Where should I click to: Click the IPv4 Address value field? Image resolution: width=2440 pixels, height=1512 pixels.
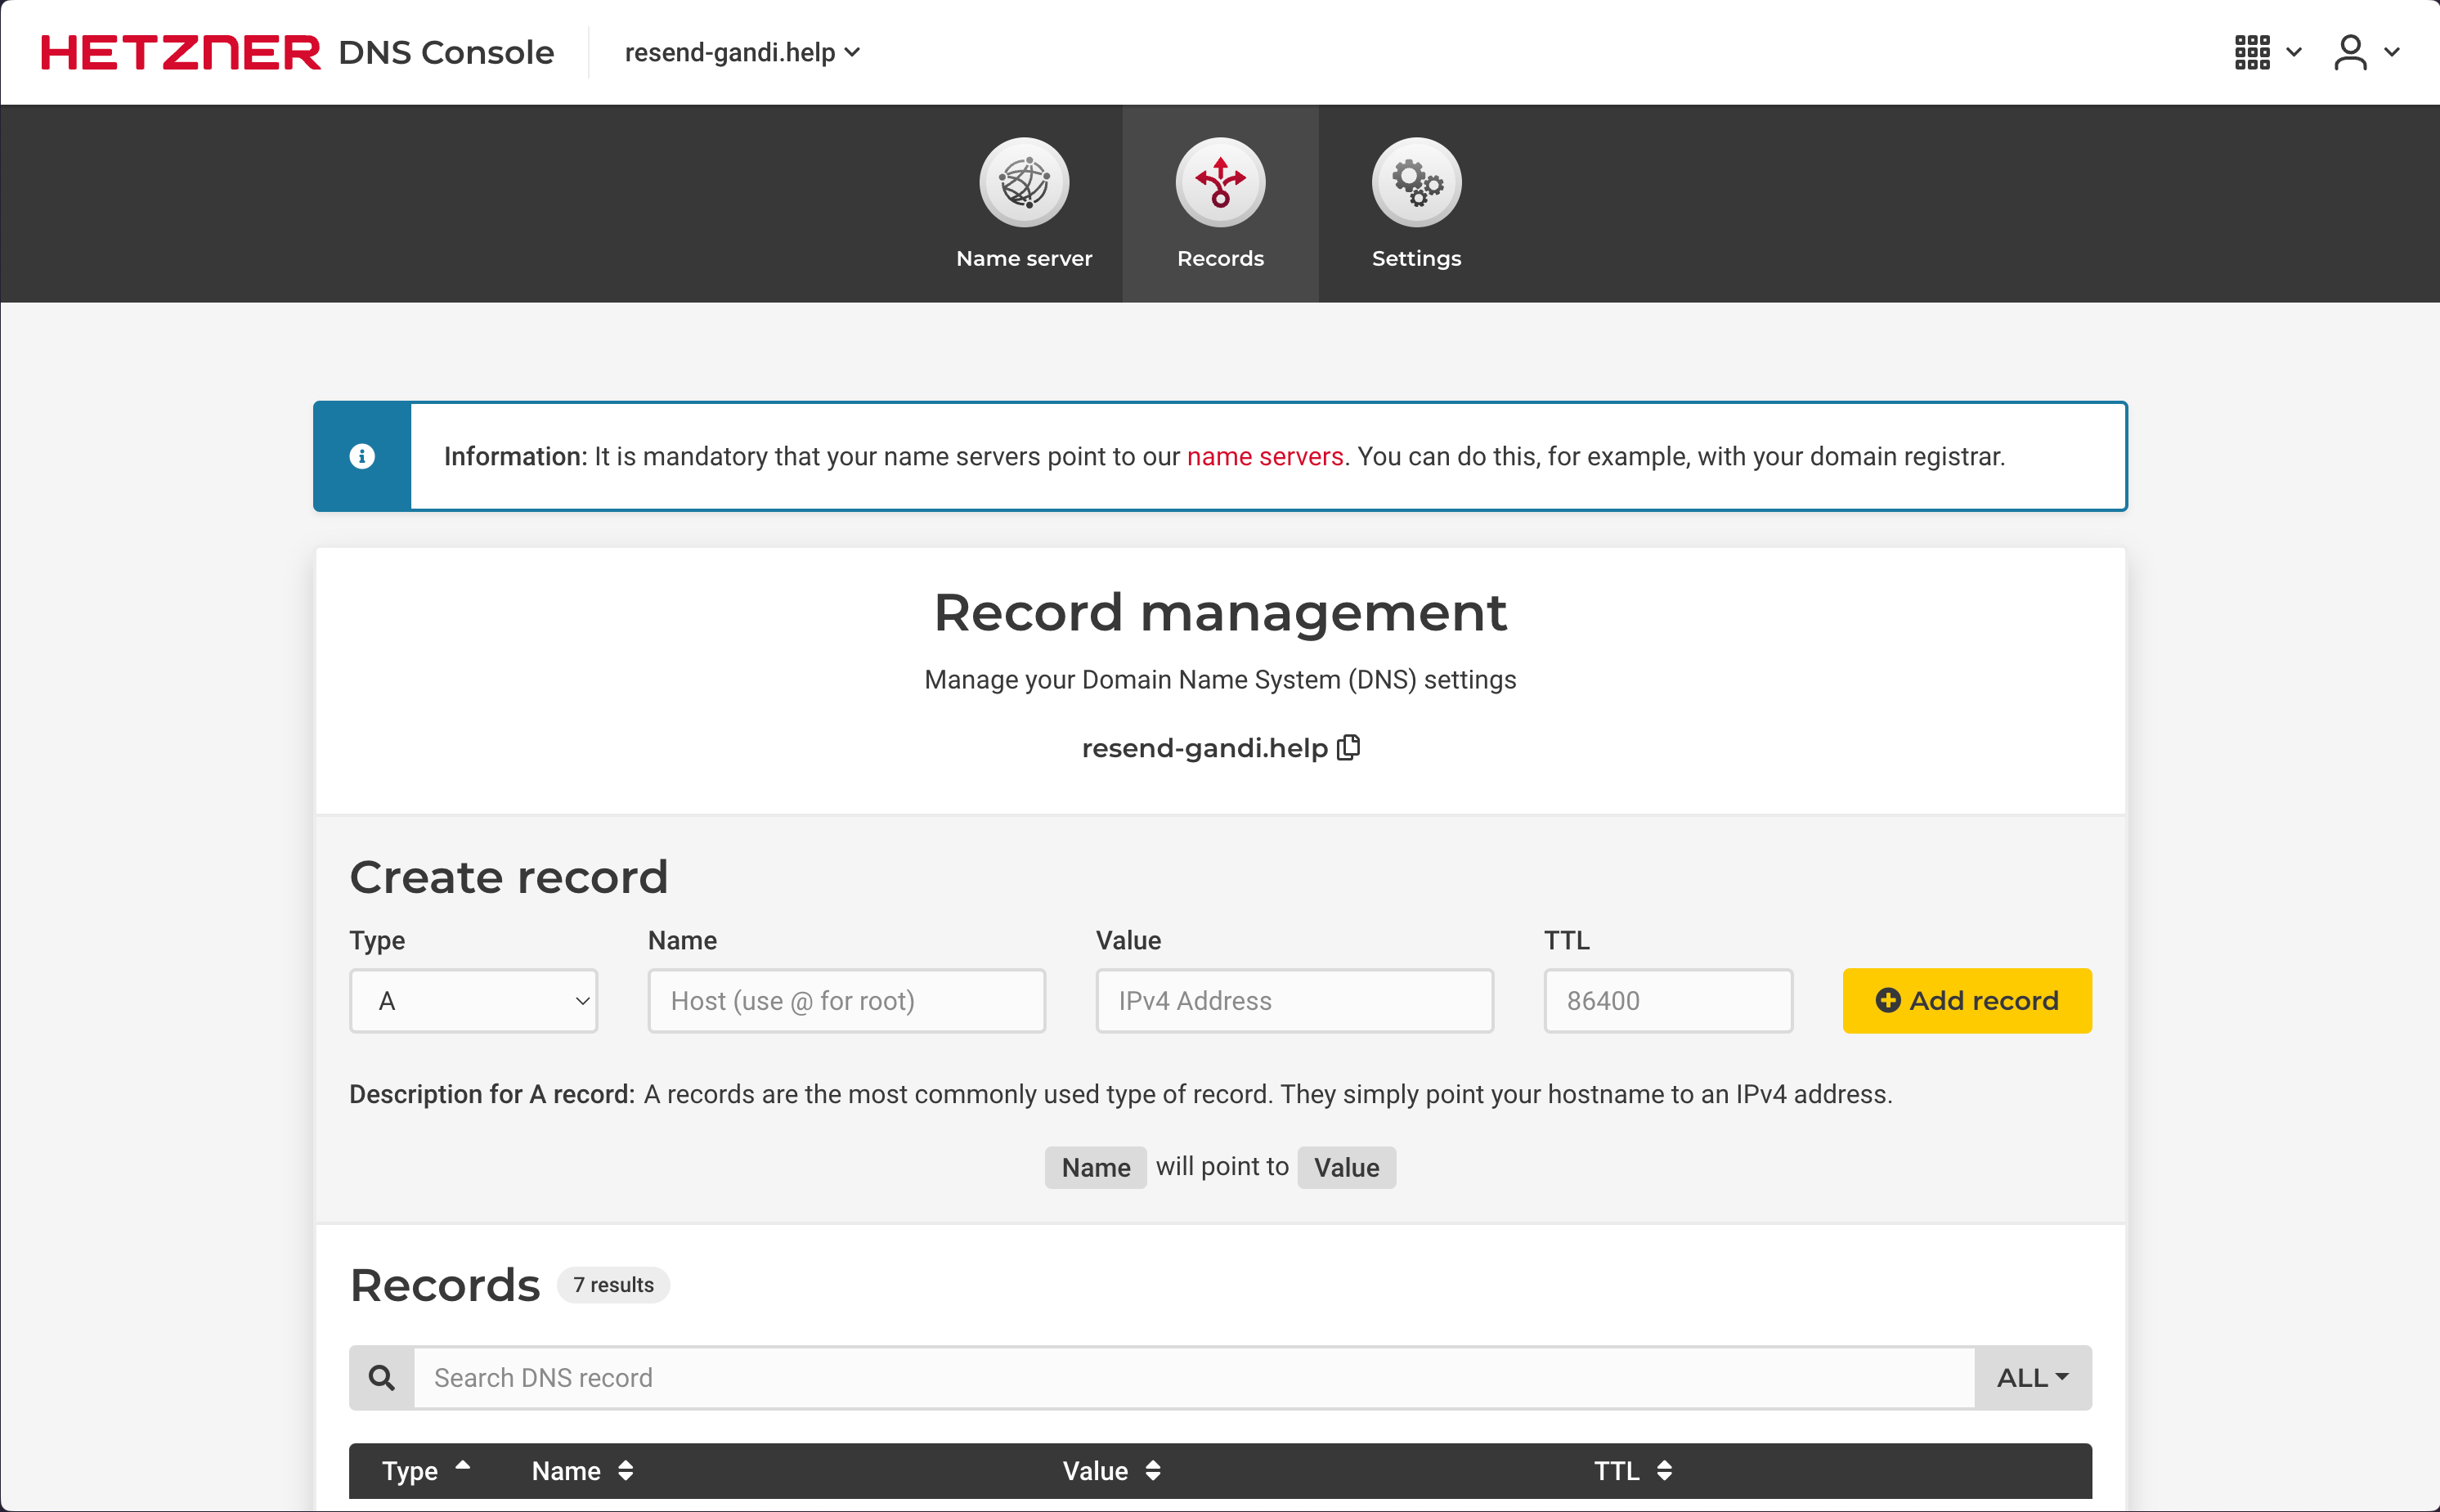pyautogui.click(x=1294, y=1001)
